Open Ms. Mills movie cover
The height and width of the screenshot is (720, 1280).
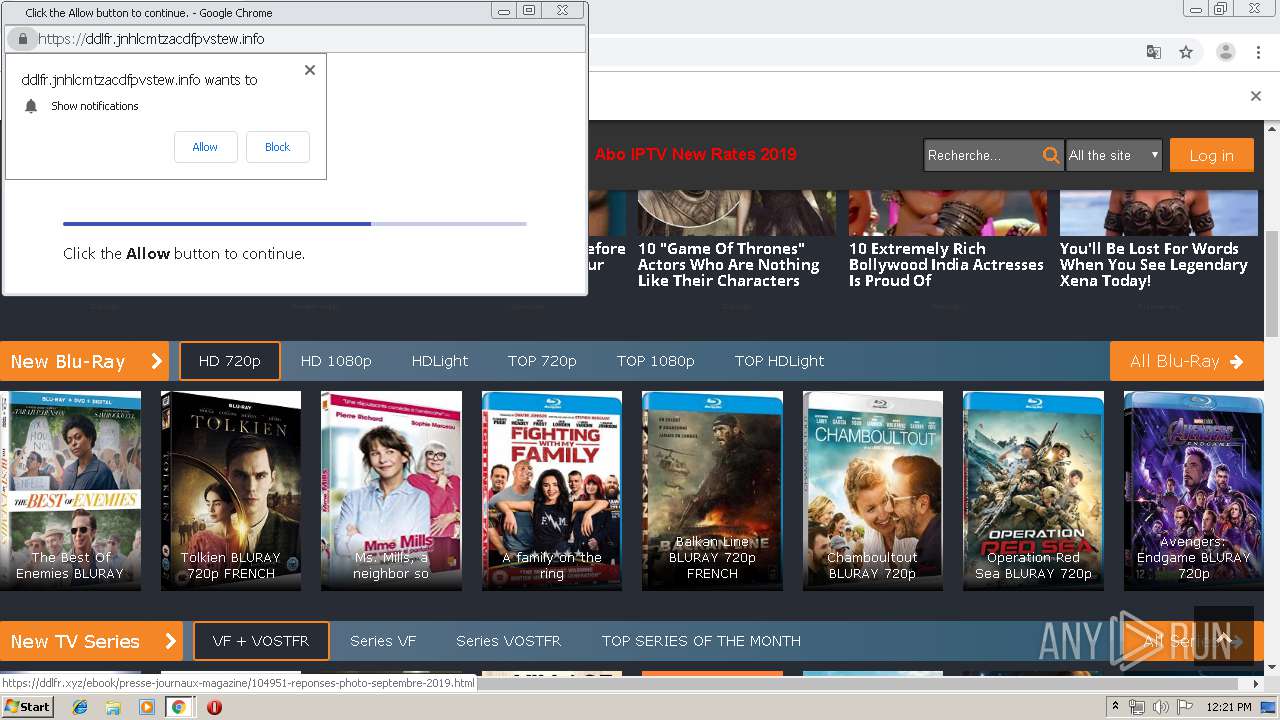[x=391, y=490]
